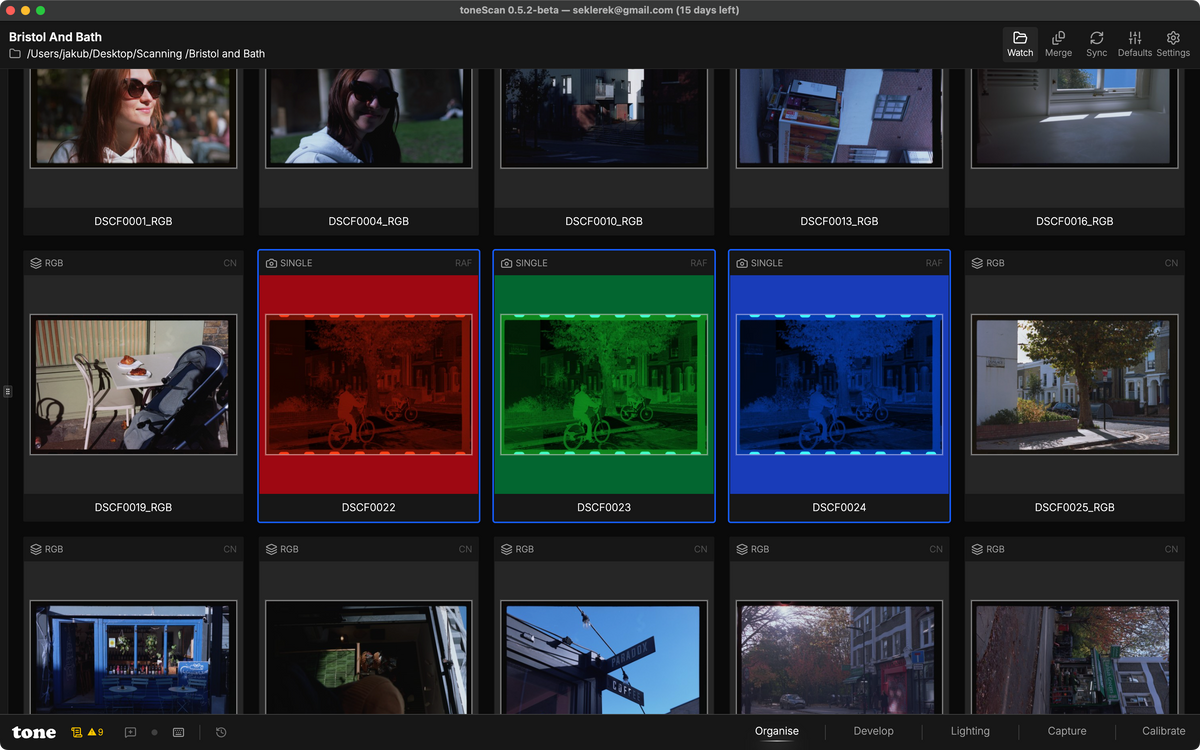Click the folder icon beside the path
The image size is (1200, 750).
[x=15, y=54]
